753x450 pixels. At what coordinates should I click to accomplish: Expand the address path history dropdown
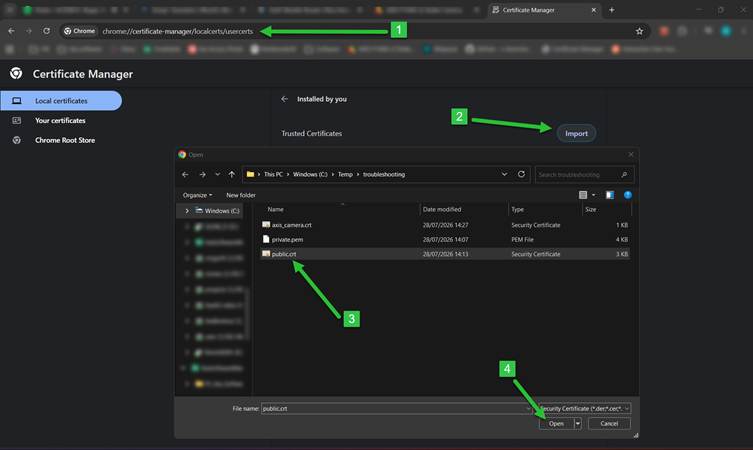pos(504,174)
